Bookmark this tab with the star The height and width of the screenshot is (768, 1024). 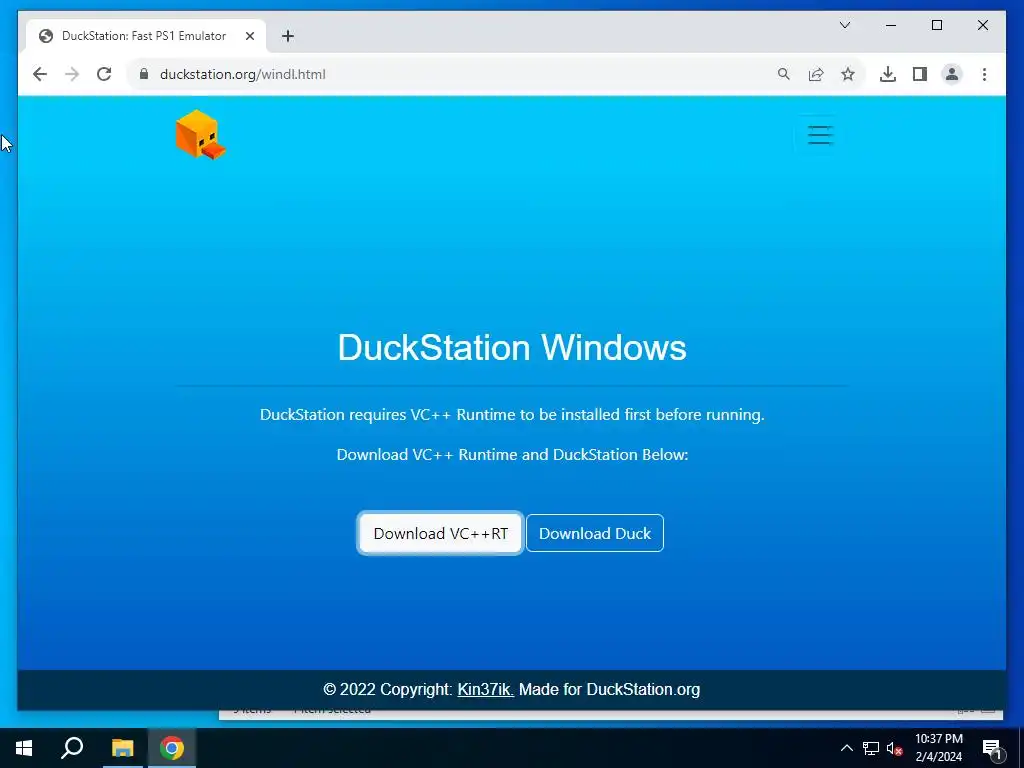click(x=848, y=74)
